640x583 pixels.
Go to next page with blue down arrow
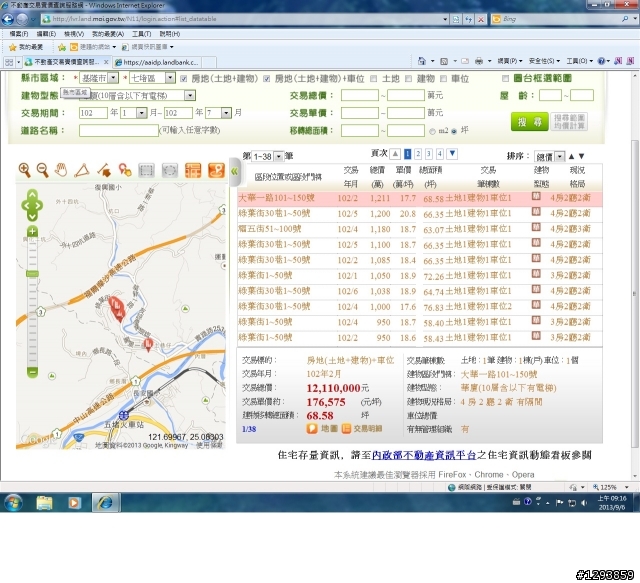(452, 154)
